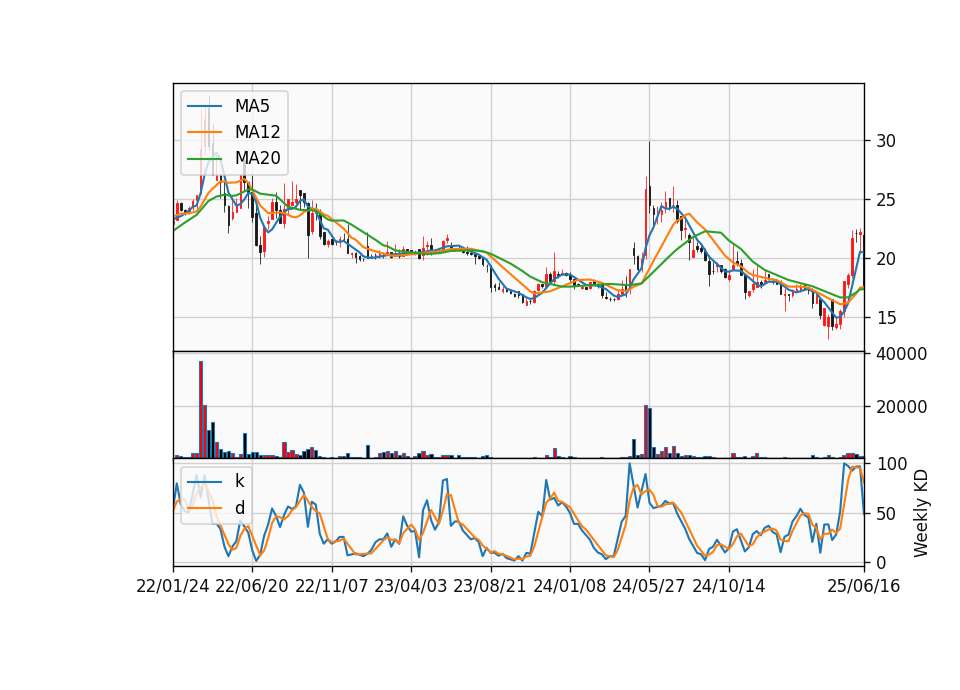Click the 23/08/21 date tick label
This screenshot has height=690, width=960.
coord(490,586)
